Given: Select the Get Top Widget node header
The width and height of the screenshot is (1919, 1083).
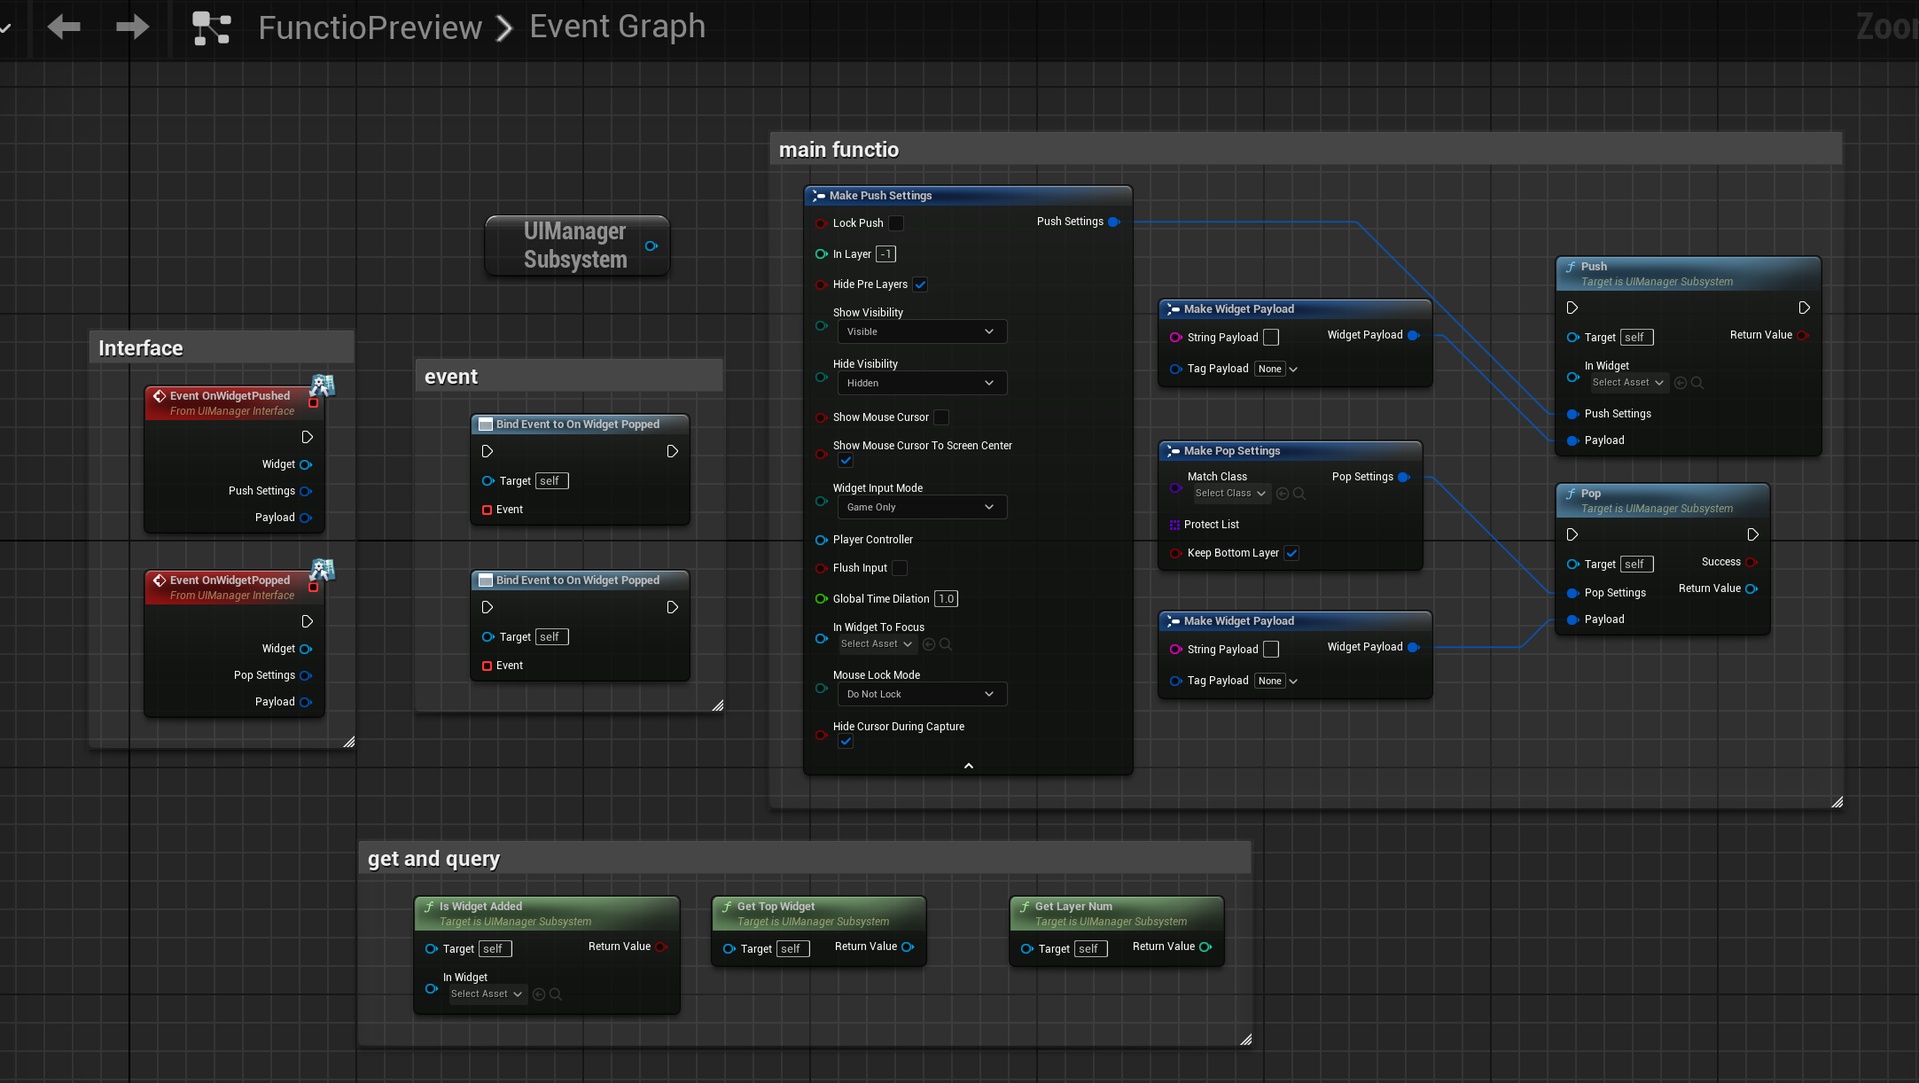Looking at the screenshot, I should pyautogui.click(x=819, y=913).
